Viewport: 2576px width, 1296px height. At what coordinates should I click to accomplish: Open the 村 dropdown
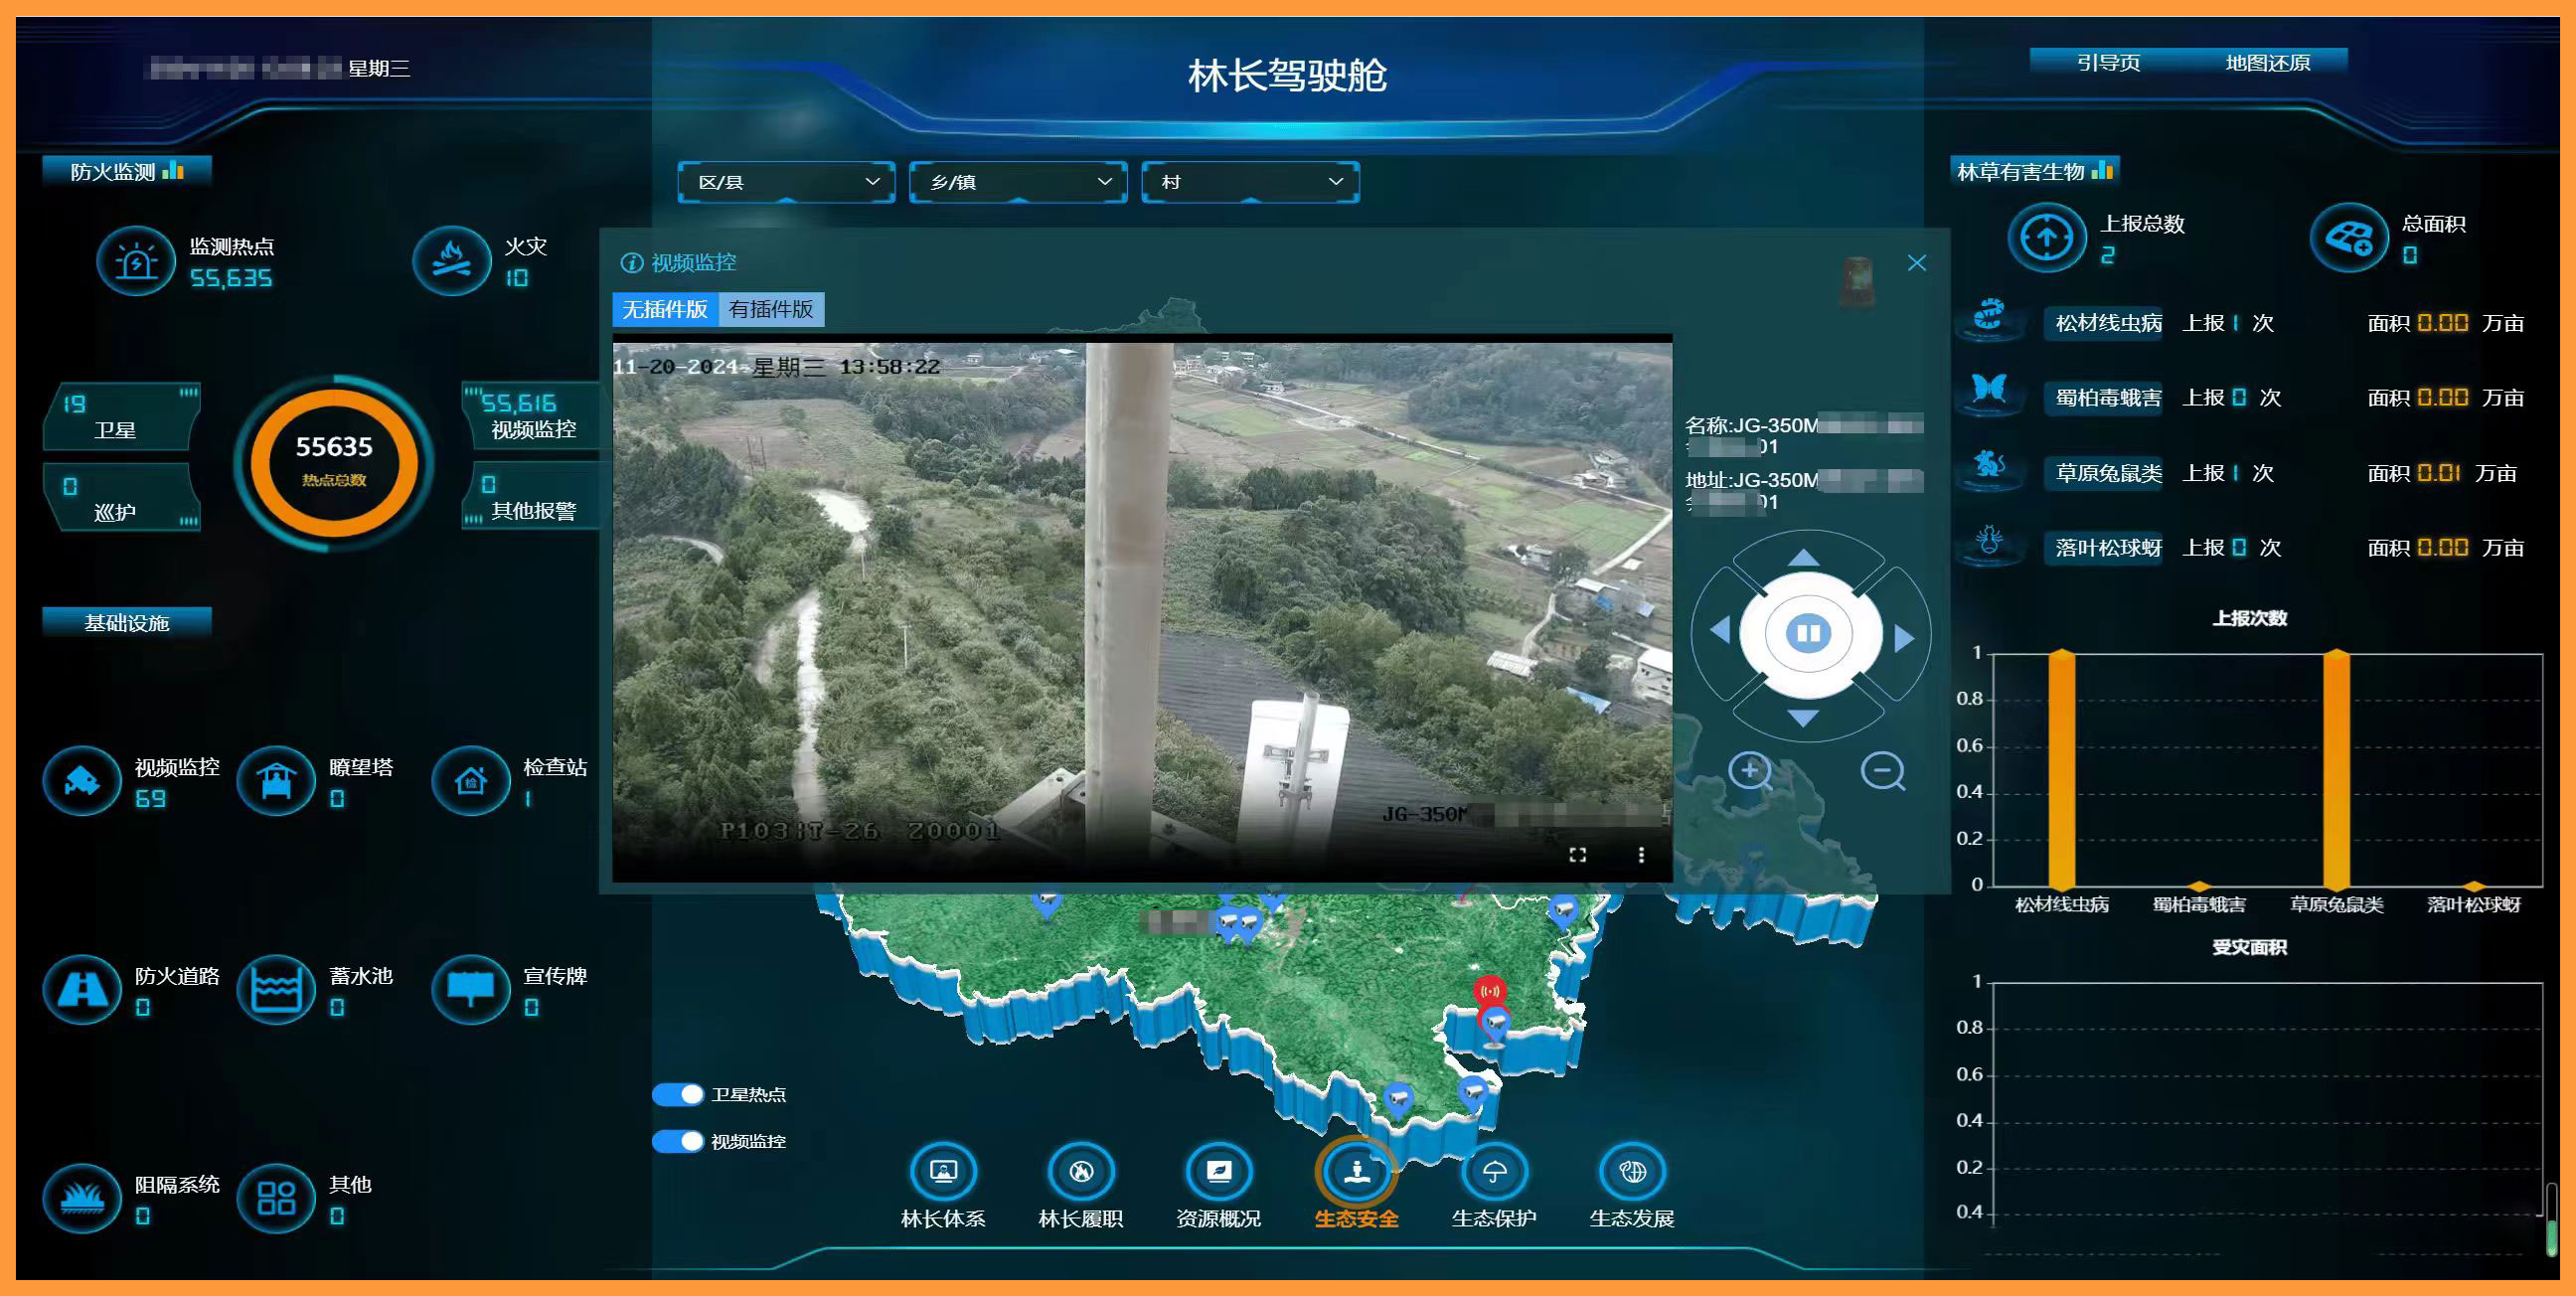[1249, 182]
